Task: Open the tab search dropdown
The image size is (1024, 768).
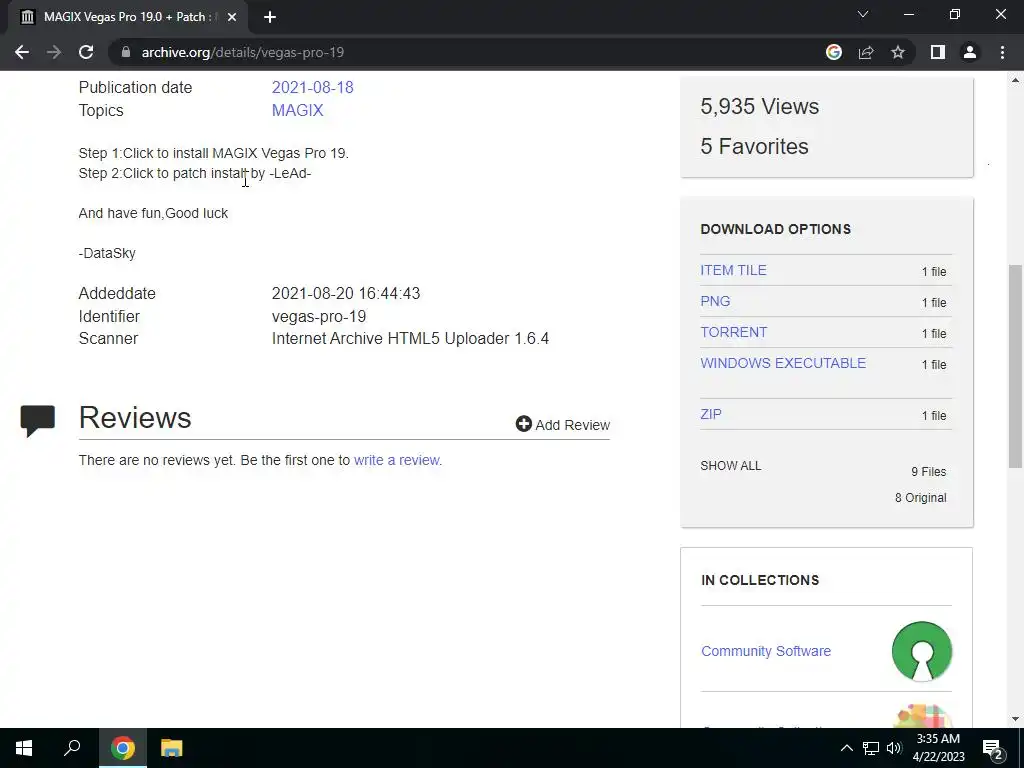Action: coord(863,14)
